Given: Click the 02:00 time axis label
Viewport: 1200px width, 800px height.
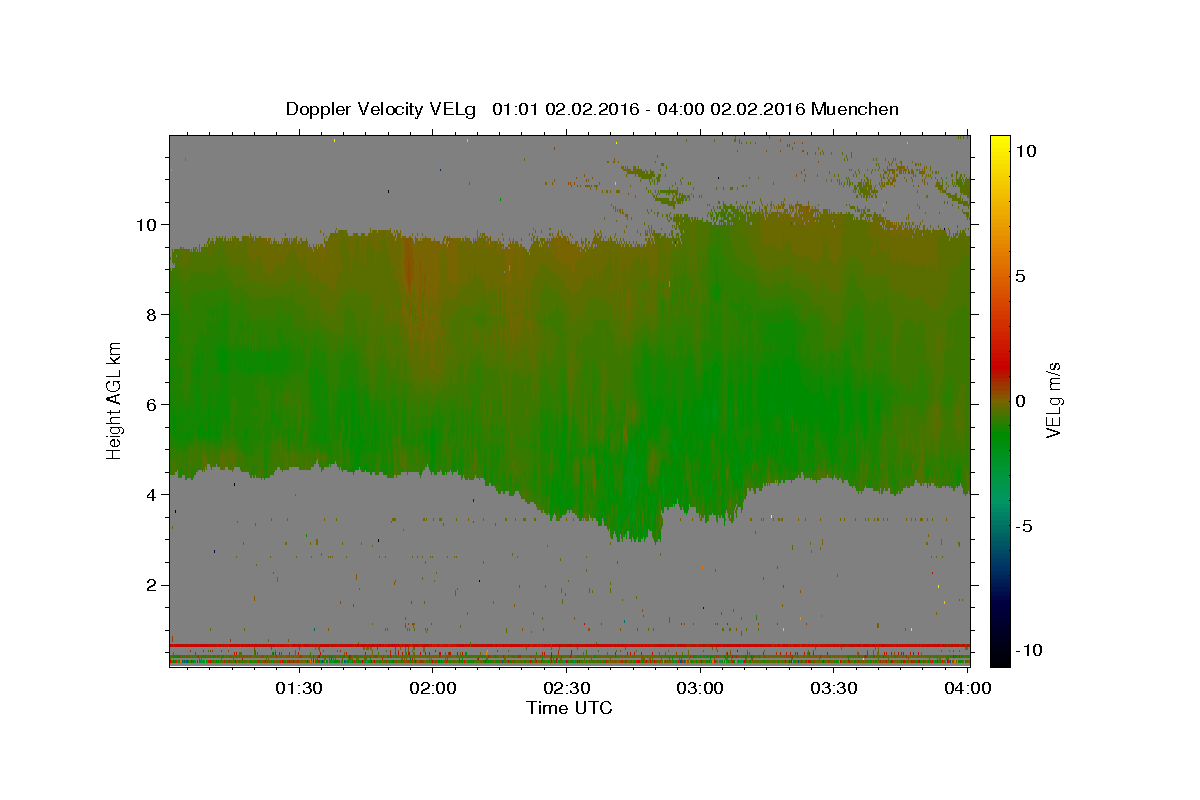Looking at the screenshot, I should coord(433,688).
